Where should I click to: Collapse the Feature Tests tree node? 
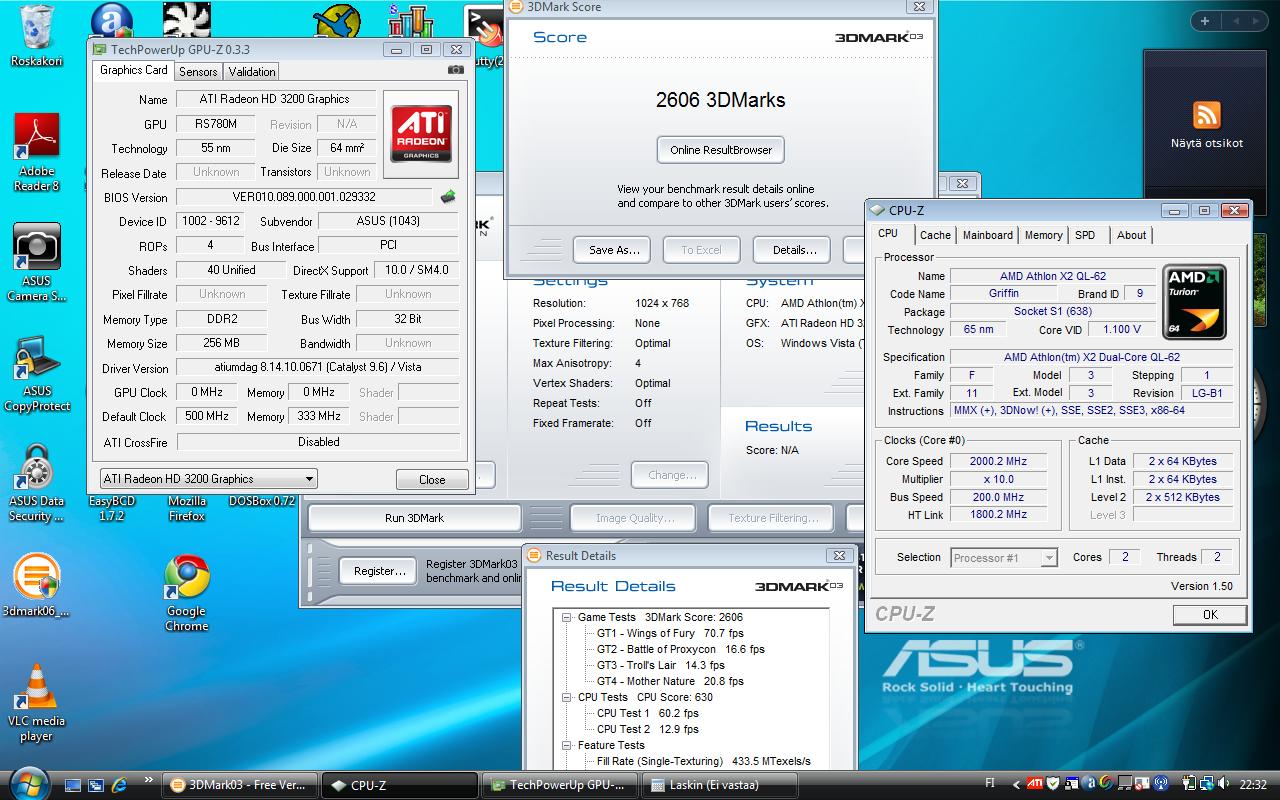point(567,745)
